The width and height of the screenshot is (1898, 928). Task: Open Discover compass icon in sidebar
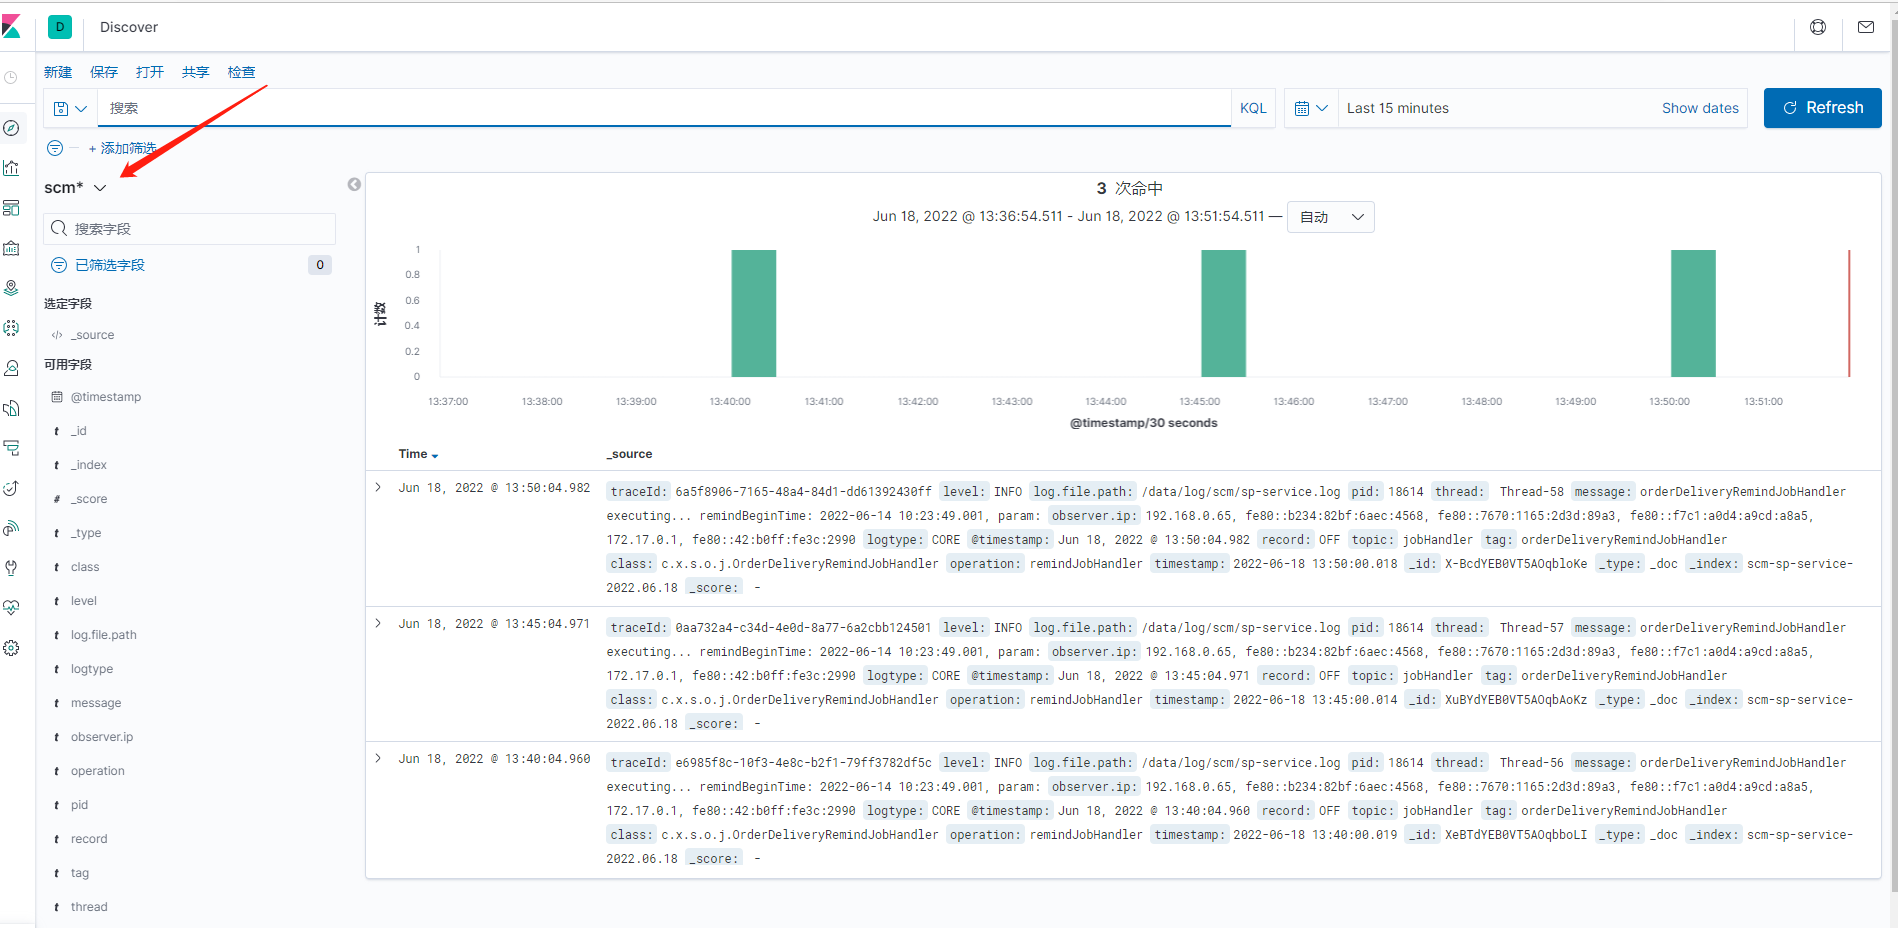[11, 128]
